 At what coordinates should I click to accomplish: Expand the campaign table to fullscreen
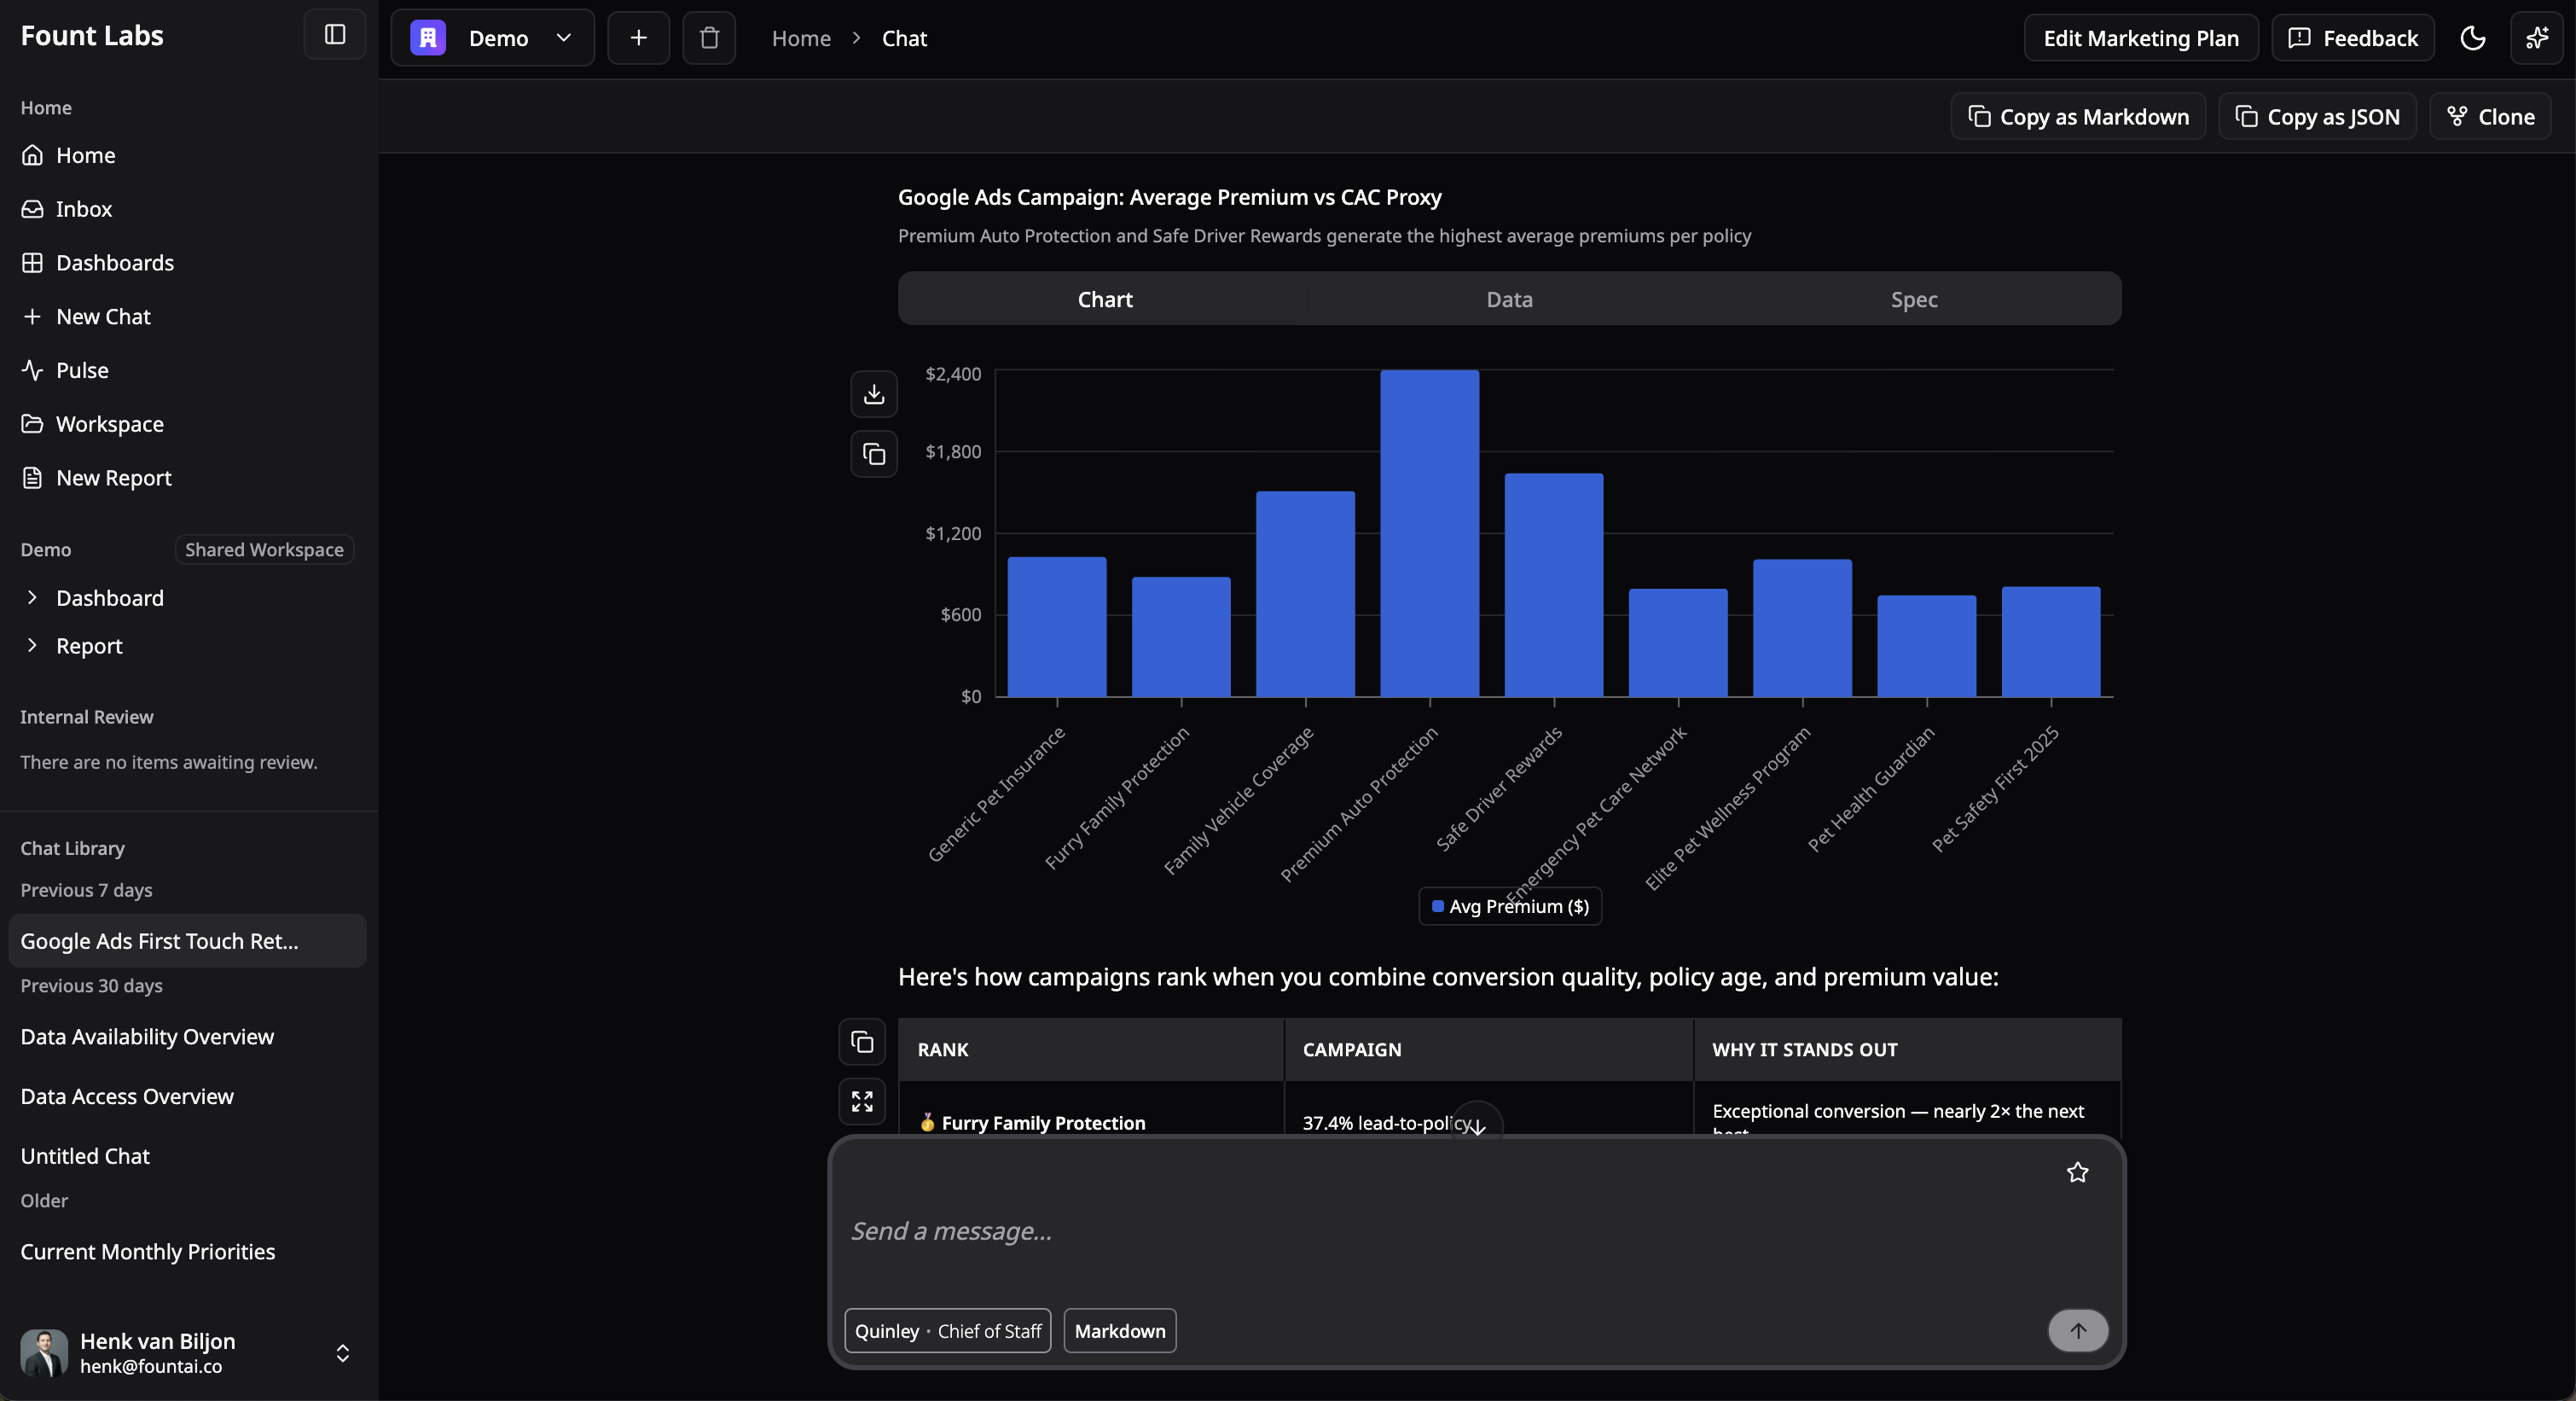click(861, 1101)
